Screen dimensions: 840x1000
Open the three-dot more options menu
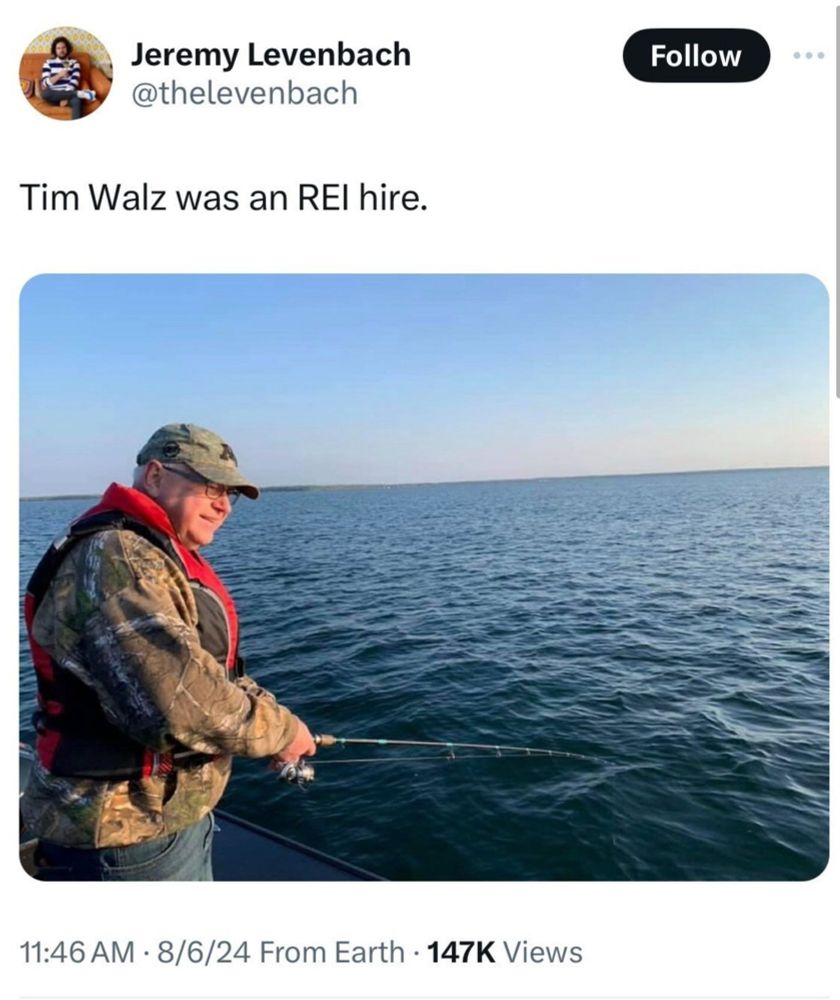point(809,56)
